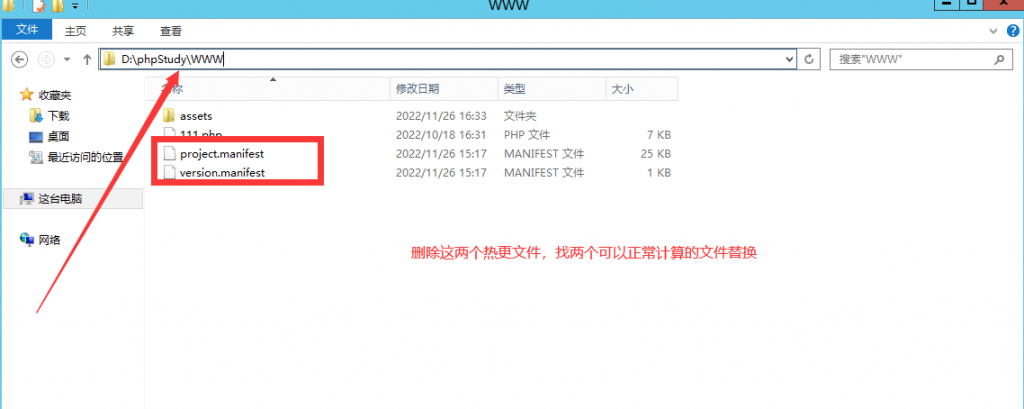Click the date 2022/10/18 16:31
The image size is (1024, 409).
(x=441, y=135)
